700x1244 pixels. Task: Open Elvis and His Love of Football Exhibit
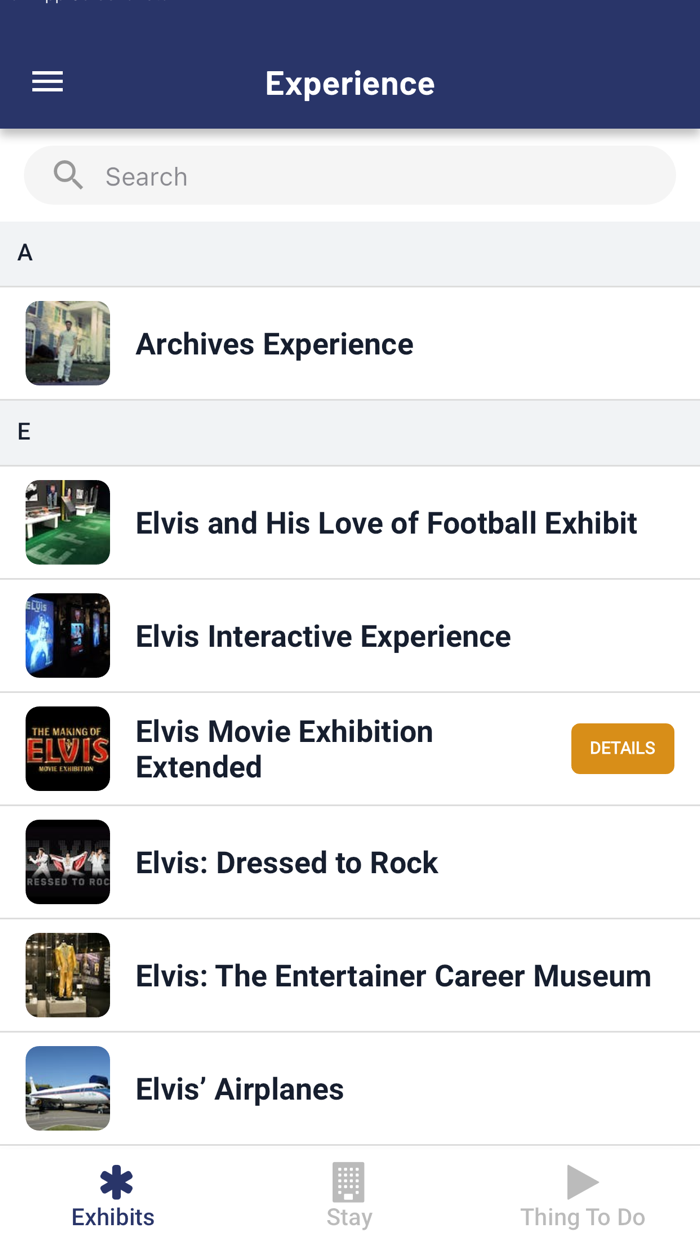pyautogui.click(x=386, y=523)
